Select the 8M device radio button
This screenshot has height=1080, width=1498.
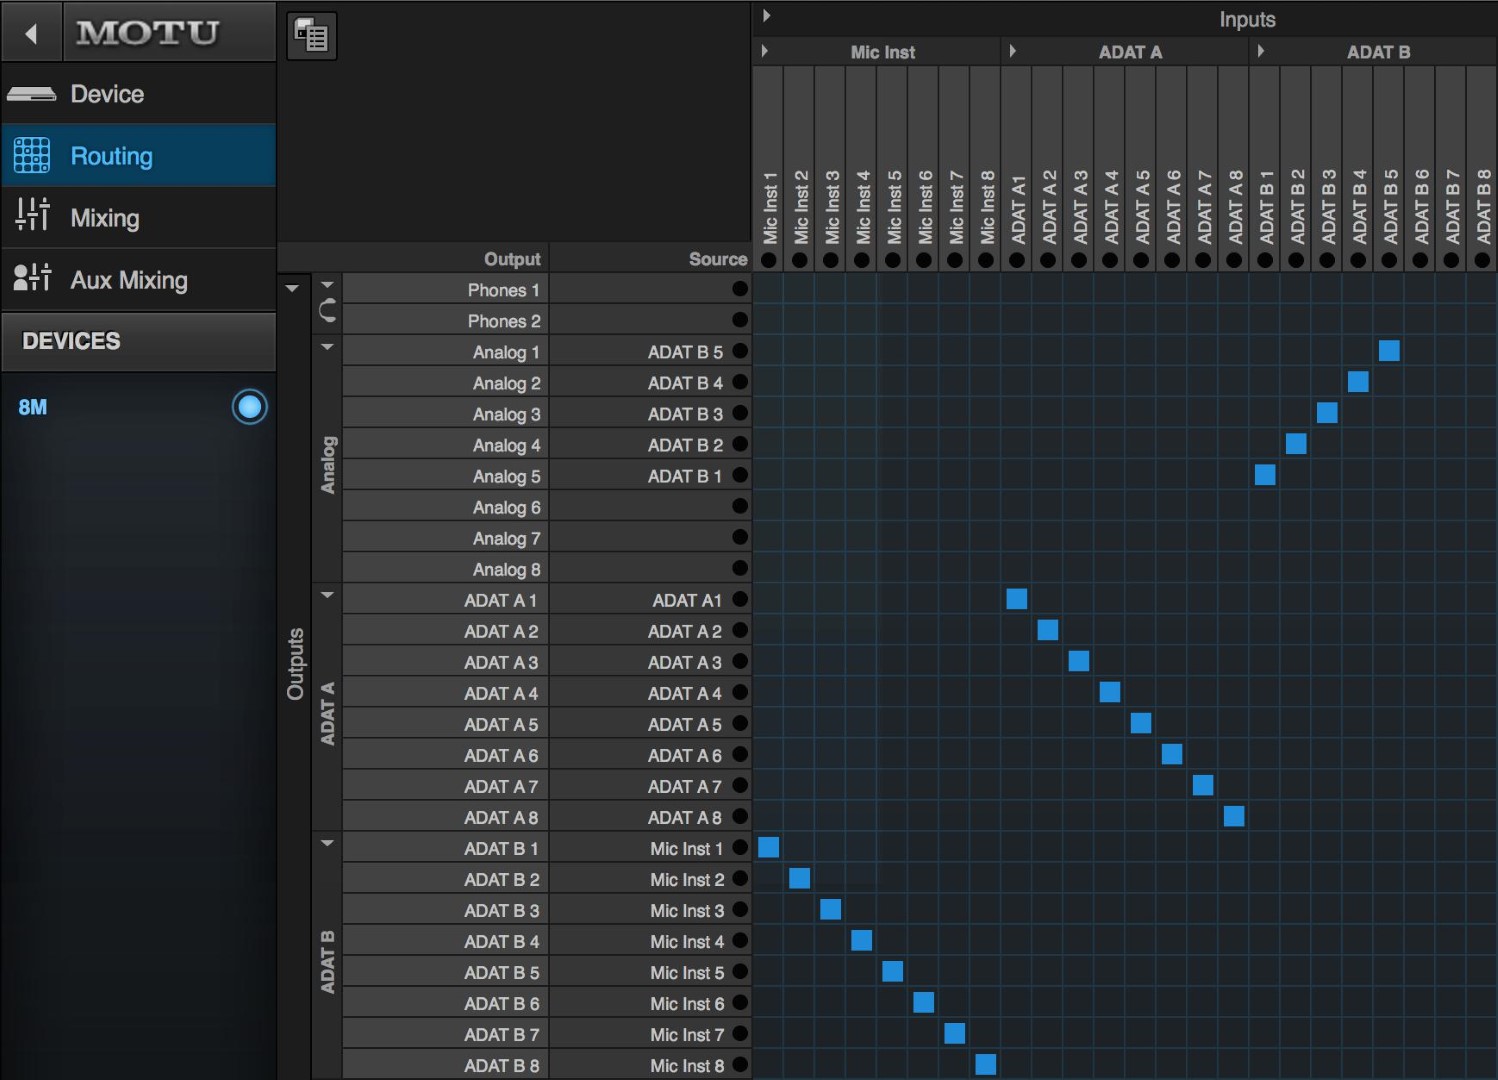click(x=249, y=407)
